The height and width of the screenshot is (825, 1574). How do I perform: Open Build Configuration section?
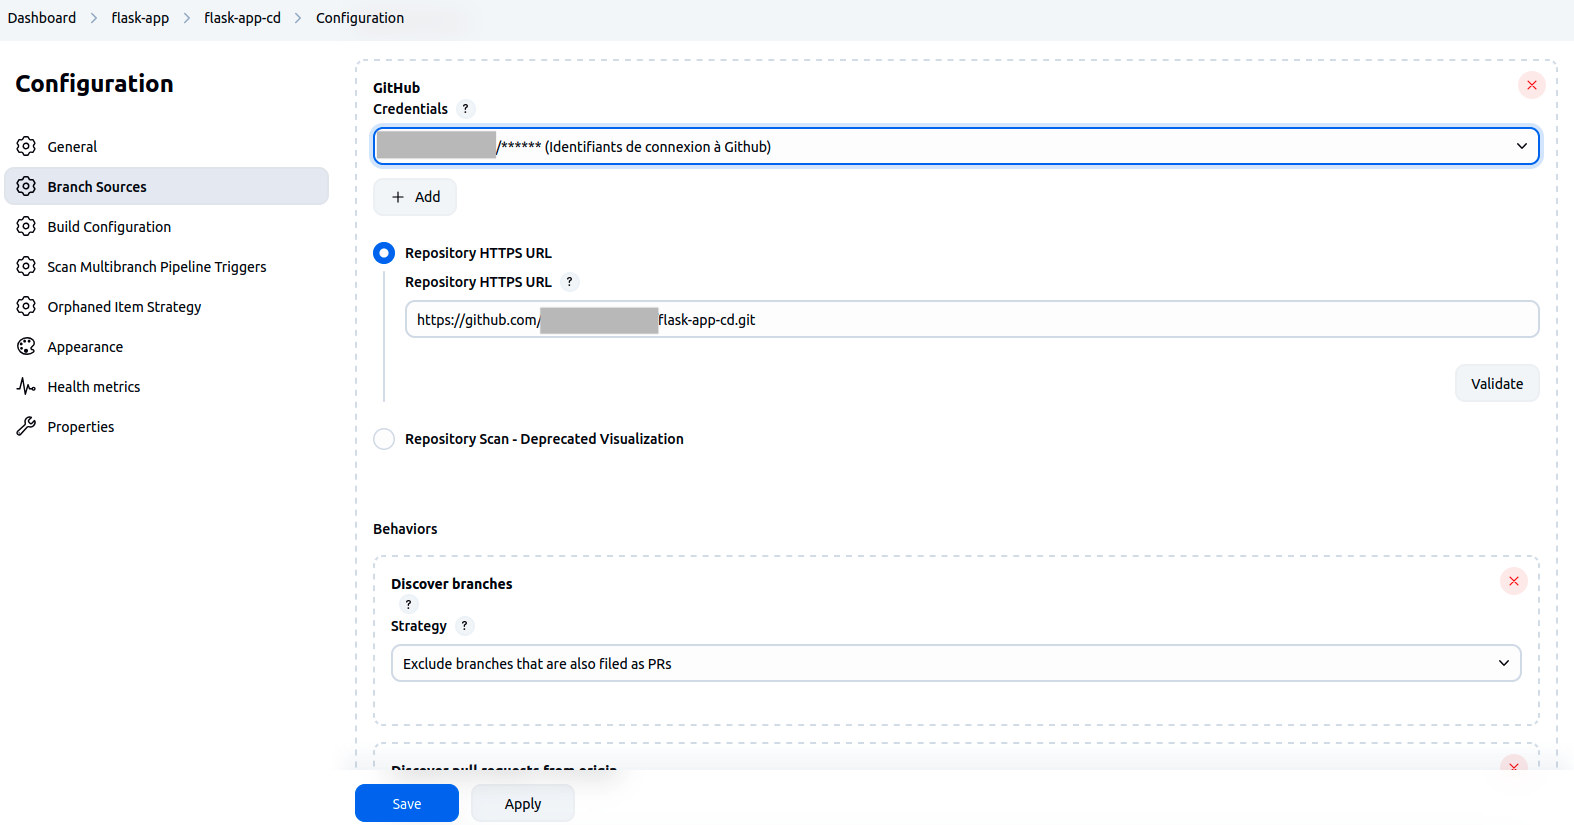pyautogui.click(x=109, y=227)
